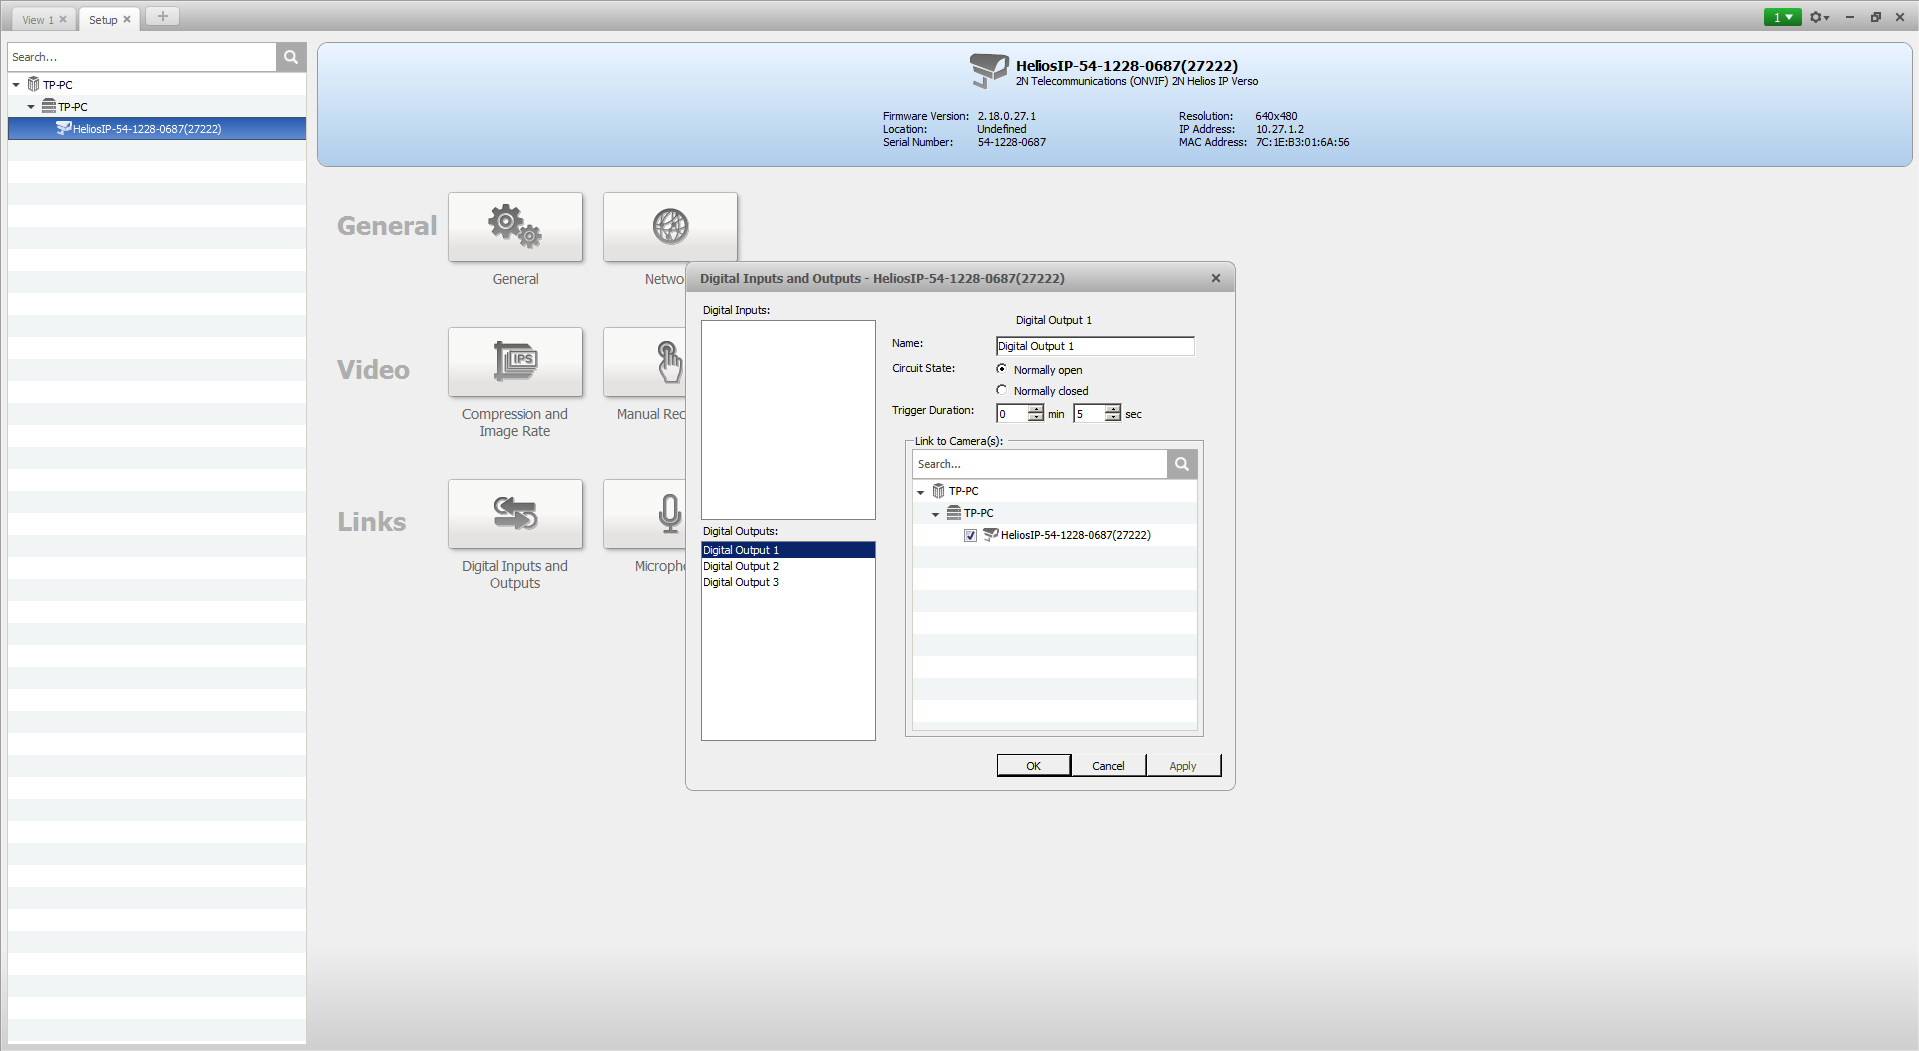Open the General settings gear icon
The width and height of the screenshot is (1919, 1051).
click(x=515, y=227)
